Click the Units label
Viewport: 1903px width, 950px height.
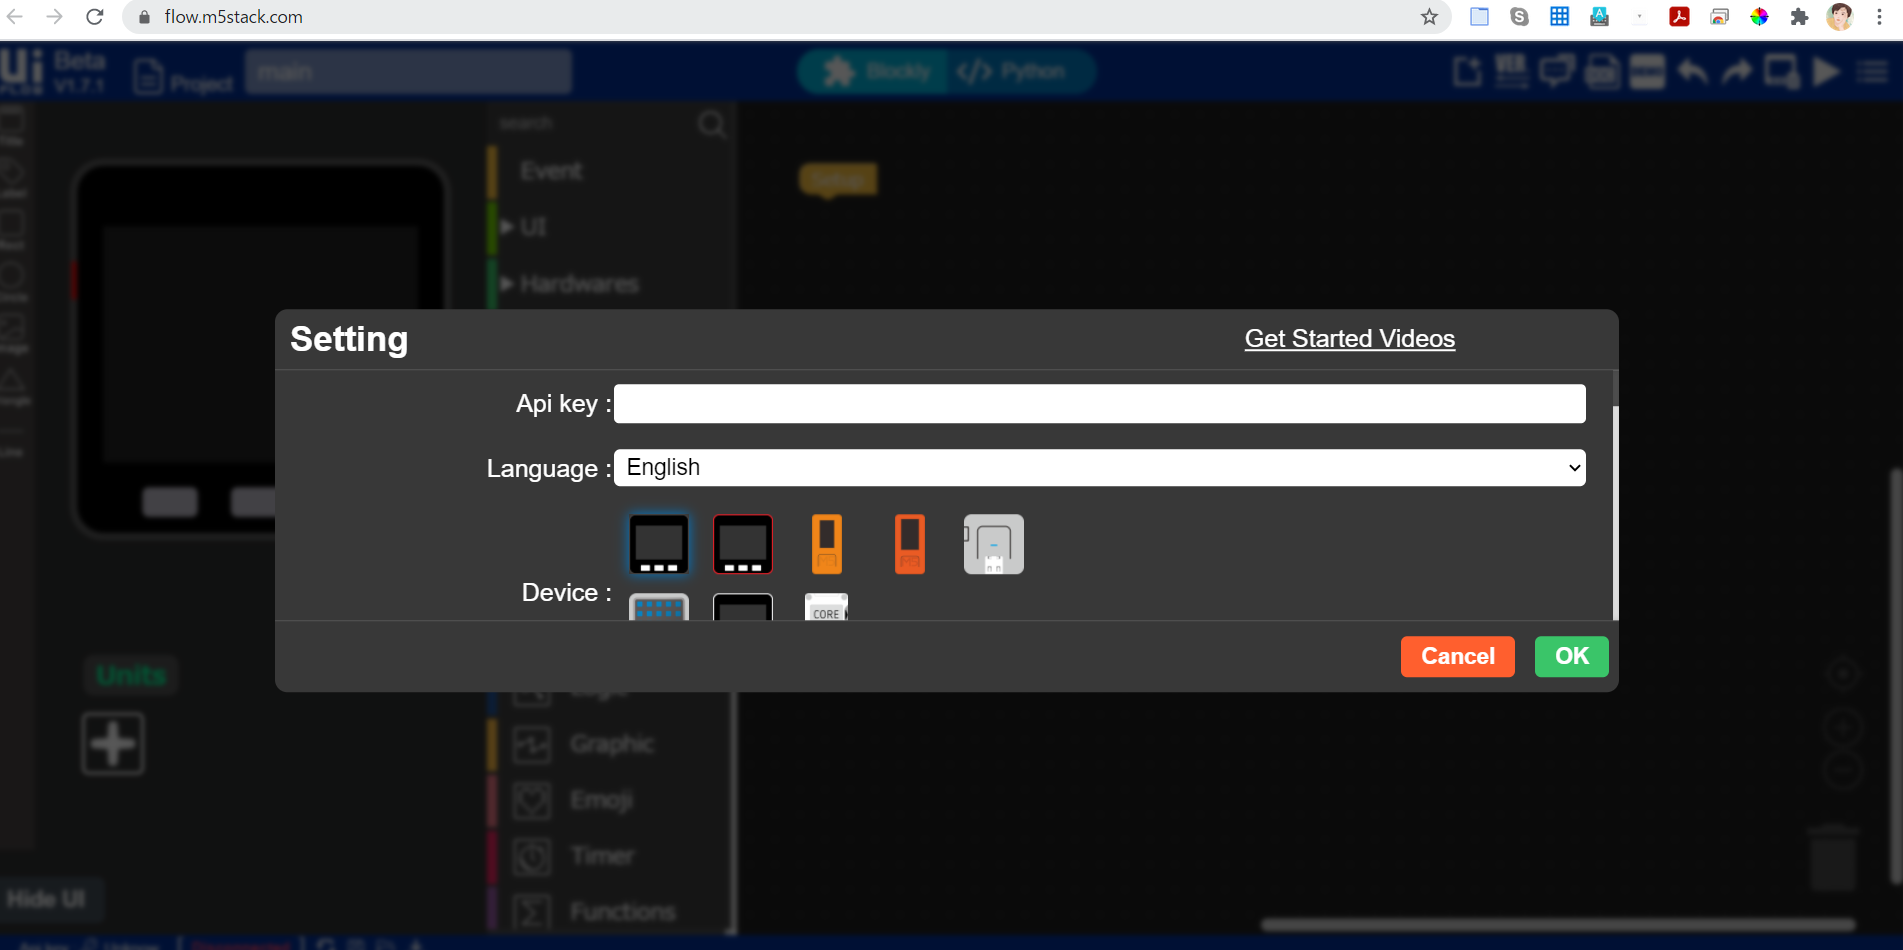coord(131,675)
